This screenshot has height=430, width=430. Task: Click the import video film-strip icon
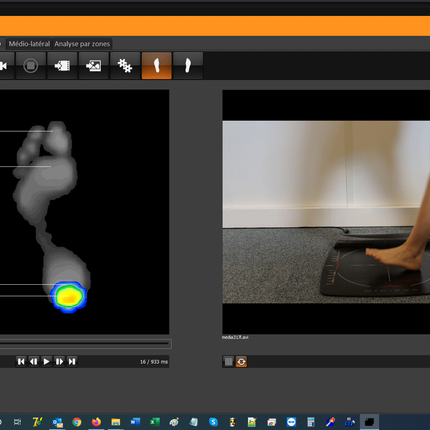(62, 66)
